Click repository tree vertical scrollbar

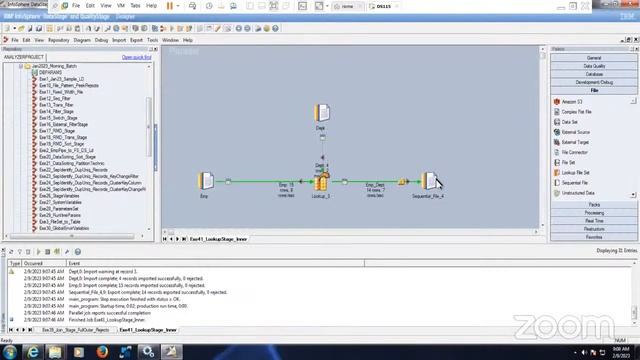(x=149, y=127)
